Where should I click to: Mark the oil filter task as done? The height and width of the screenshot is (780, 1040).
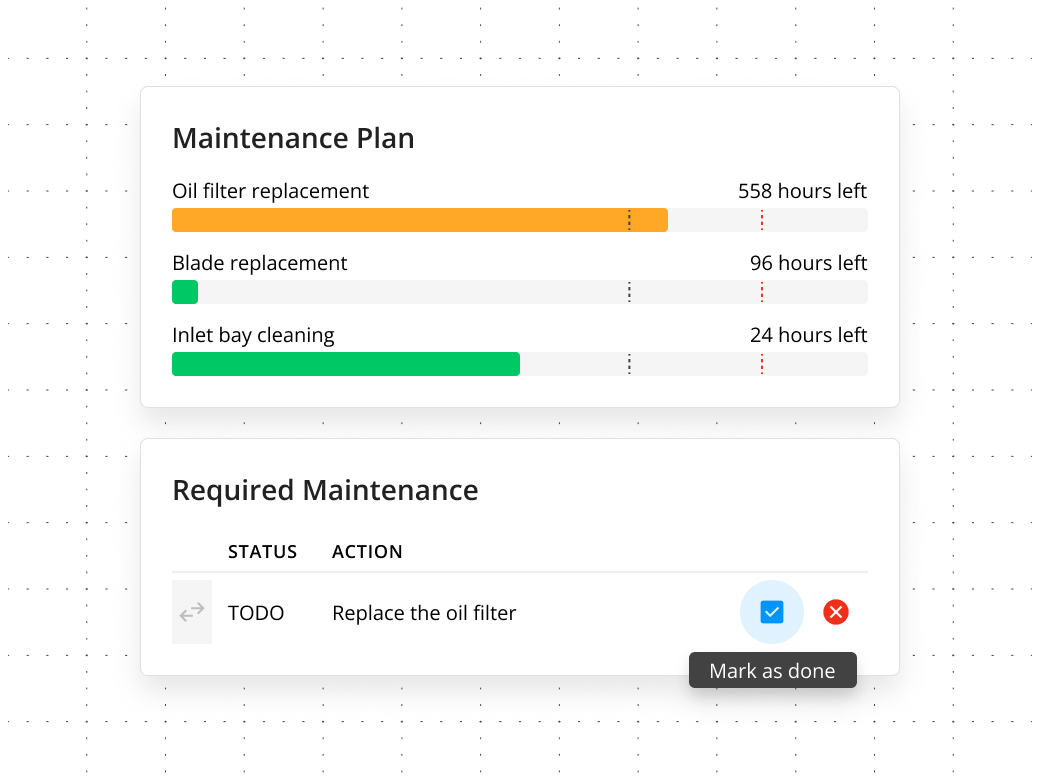coord(771,612)
